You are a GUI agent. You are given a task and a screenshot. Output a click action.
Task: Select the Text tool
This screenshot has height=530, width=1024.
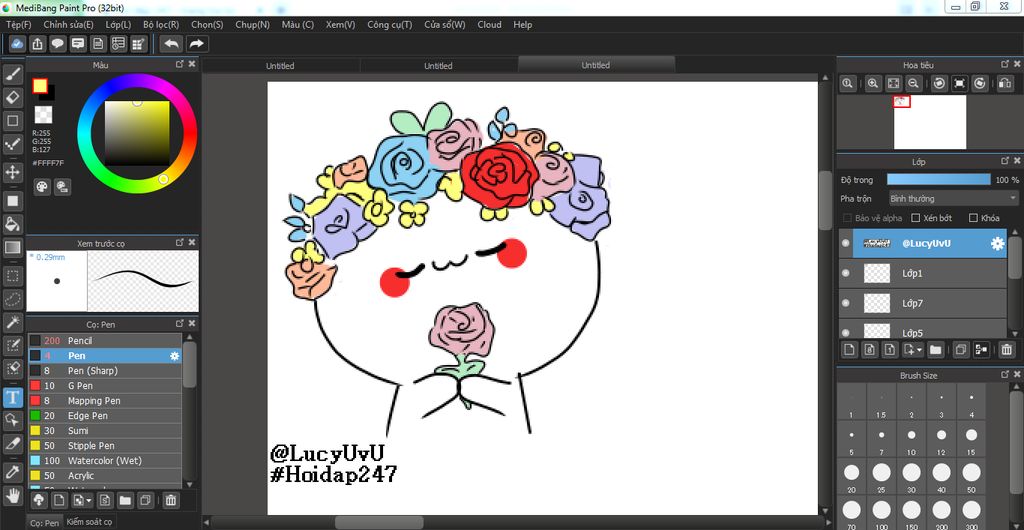point(12,397)
